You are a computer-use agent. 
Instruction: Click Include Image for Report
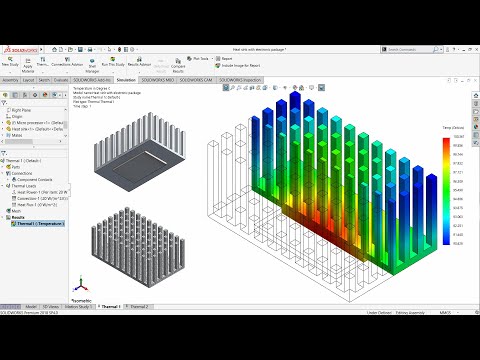[x=238, y=66]
